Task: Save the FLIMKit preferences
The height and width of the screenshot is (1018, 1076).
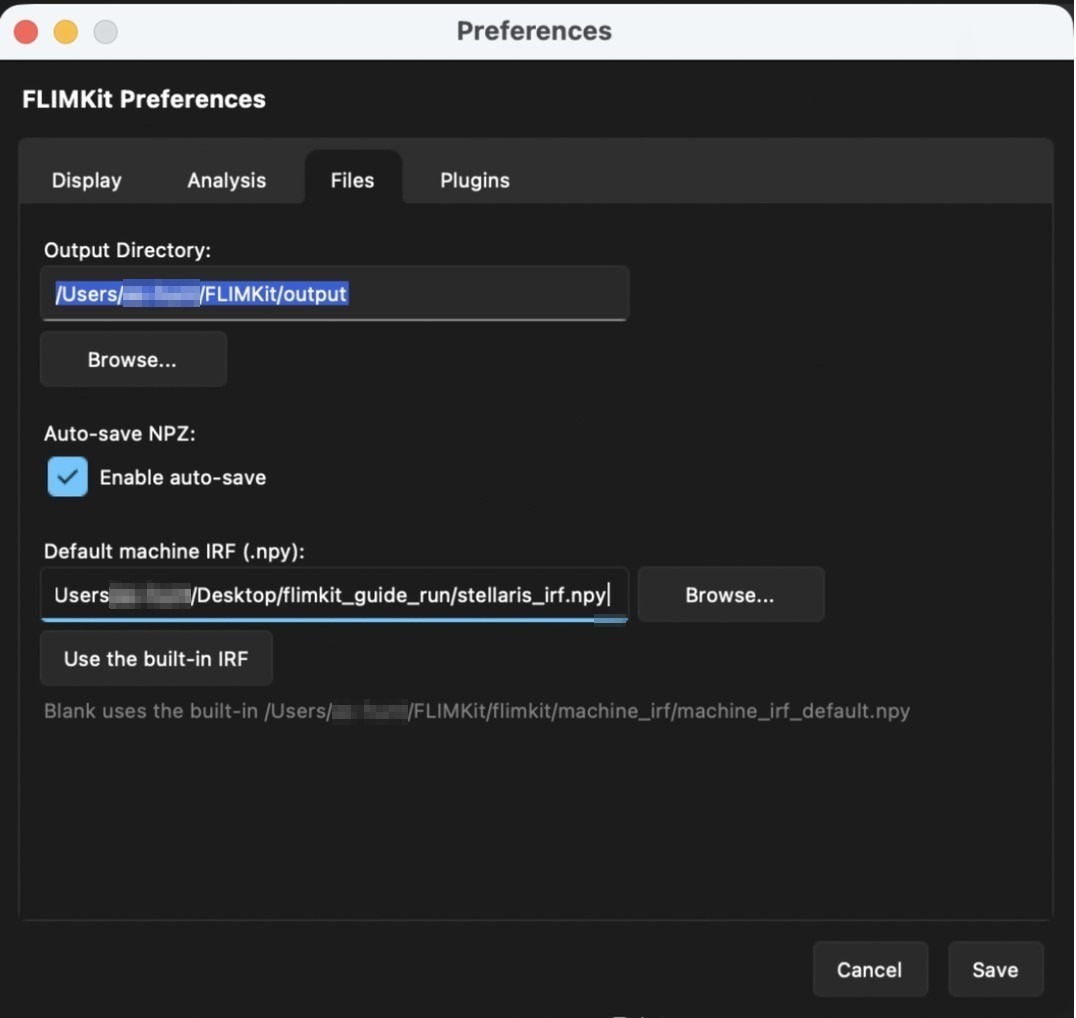Action: pos(996,969)
